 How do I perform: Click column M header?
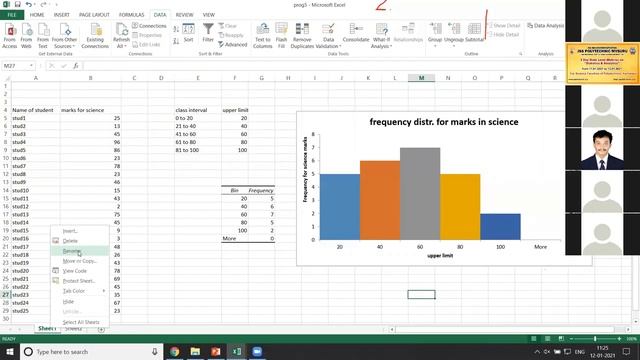[x=421, y=78]
